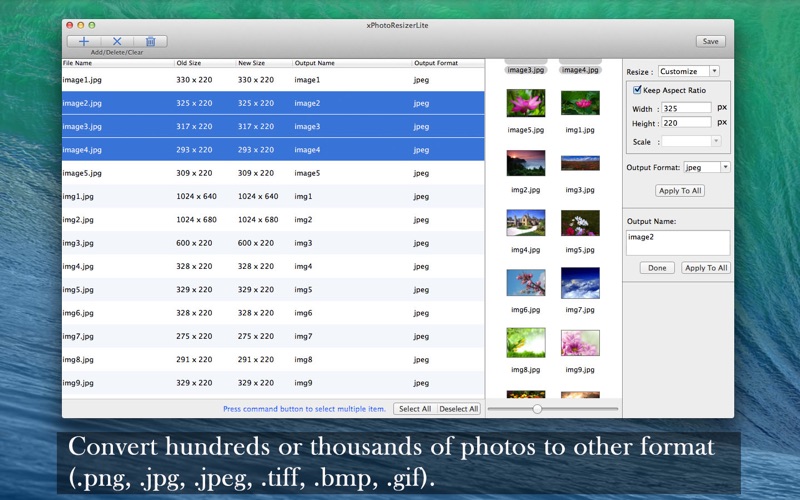Click Apply To All beside Done
Image resolution: width=800 pixels, height=500 pixels.
(x=706, y=268)
